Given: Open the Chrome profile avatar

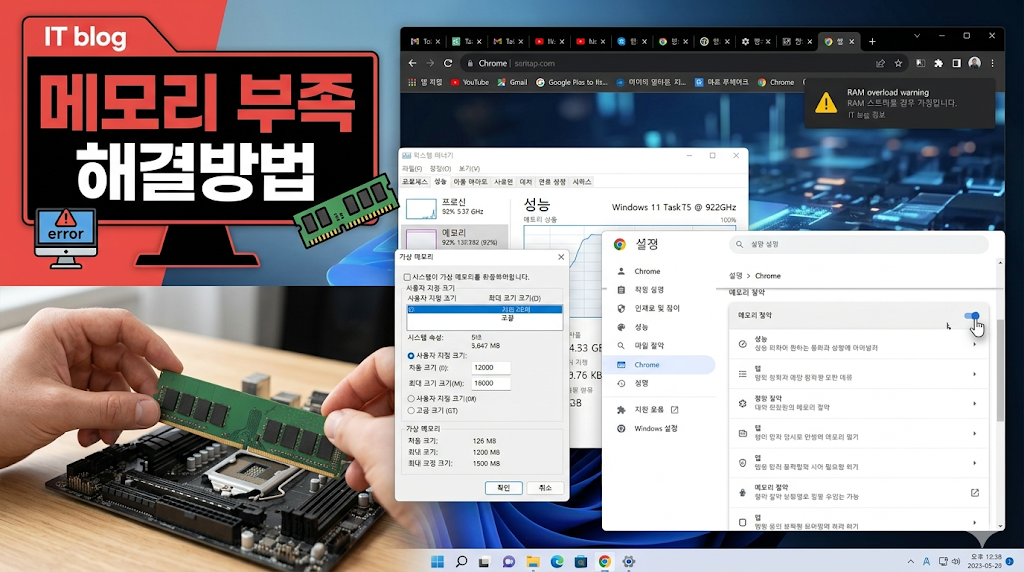Looking at the screenshot, I should click(x=974, y=63).
